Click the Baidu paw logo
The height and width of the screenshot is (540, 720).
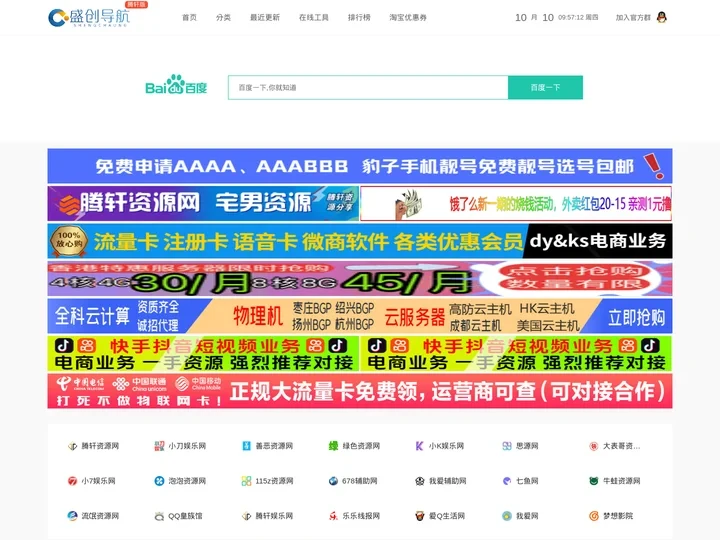pos(176,84)
